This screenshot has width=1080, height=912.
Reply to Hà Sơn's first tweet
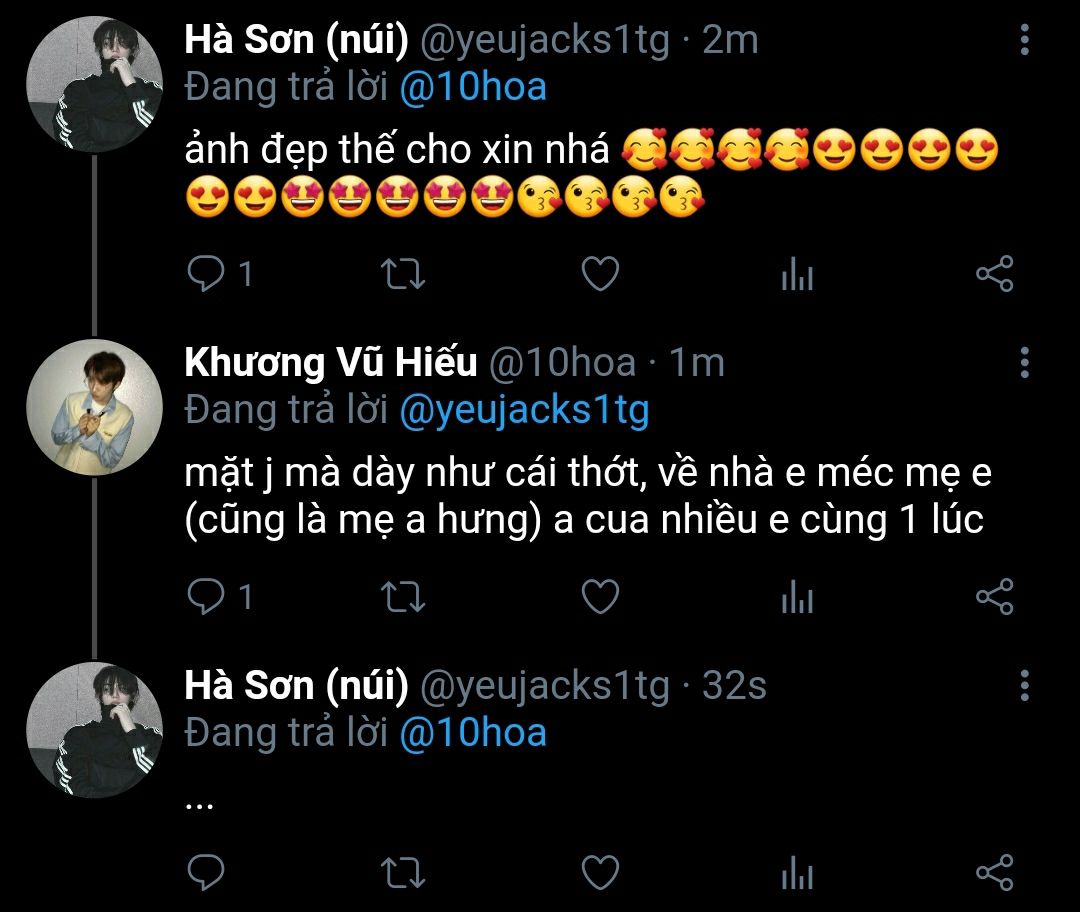click(207, 274)
